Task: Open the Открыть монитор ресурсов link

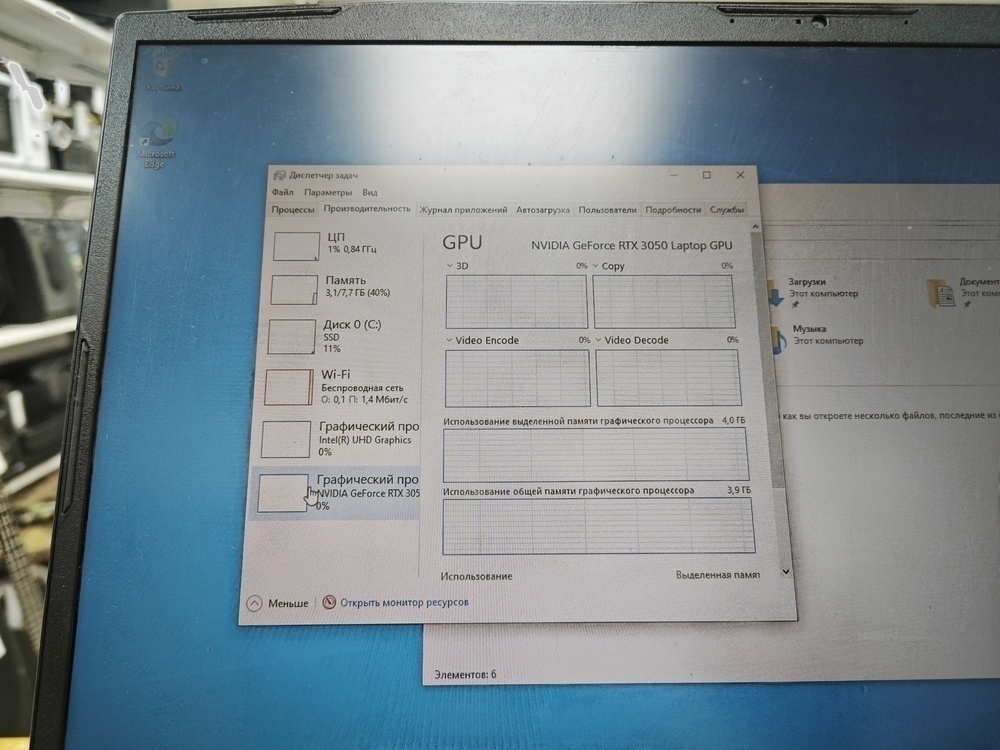Action: coord(404,602)
